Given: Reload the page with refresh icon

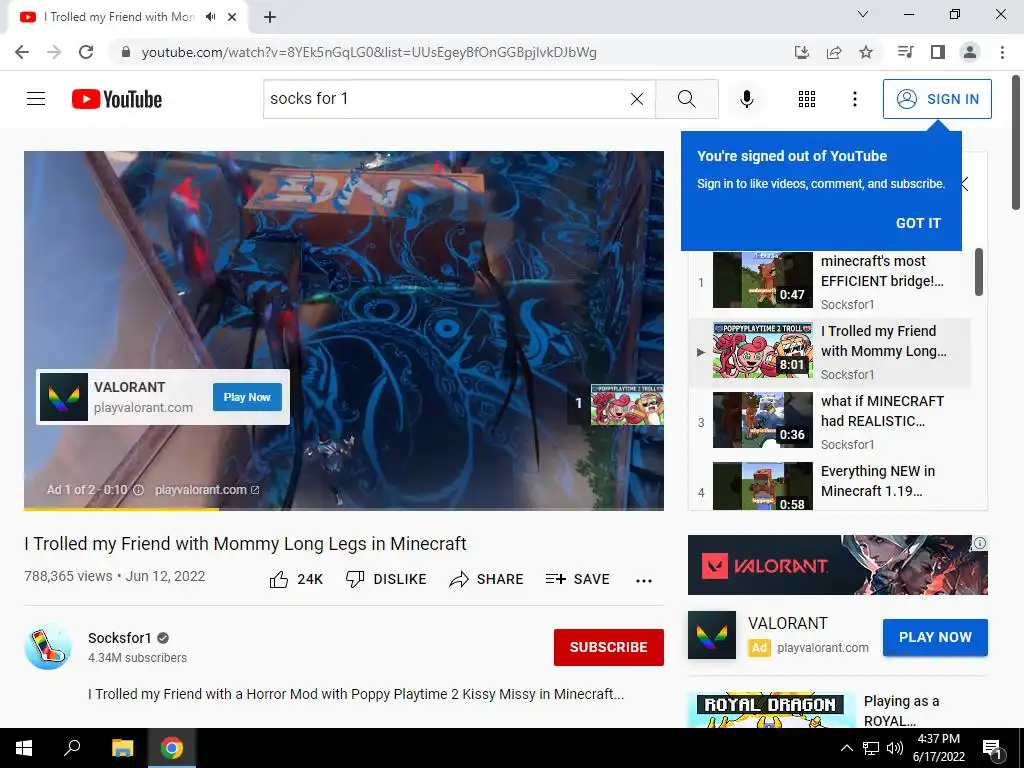Looking at the screenshot, I should coord(86,52).
